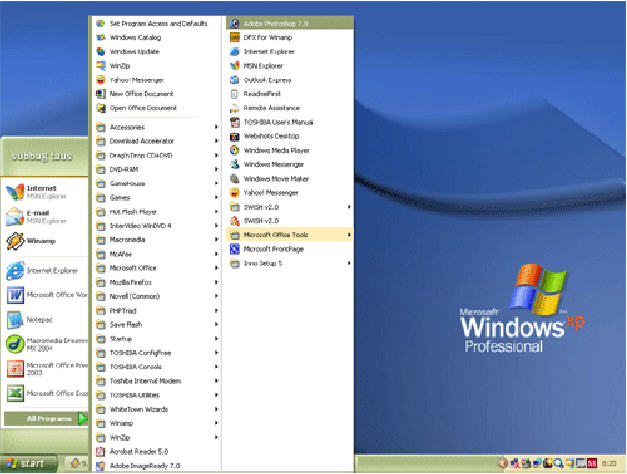
Task: Open the Save Flash program group
Action: [x=156, y=324]
